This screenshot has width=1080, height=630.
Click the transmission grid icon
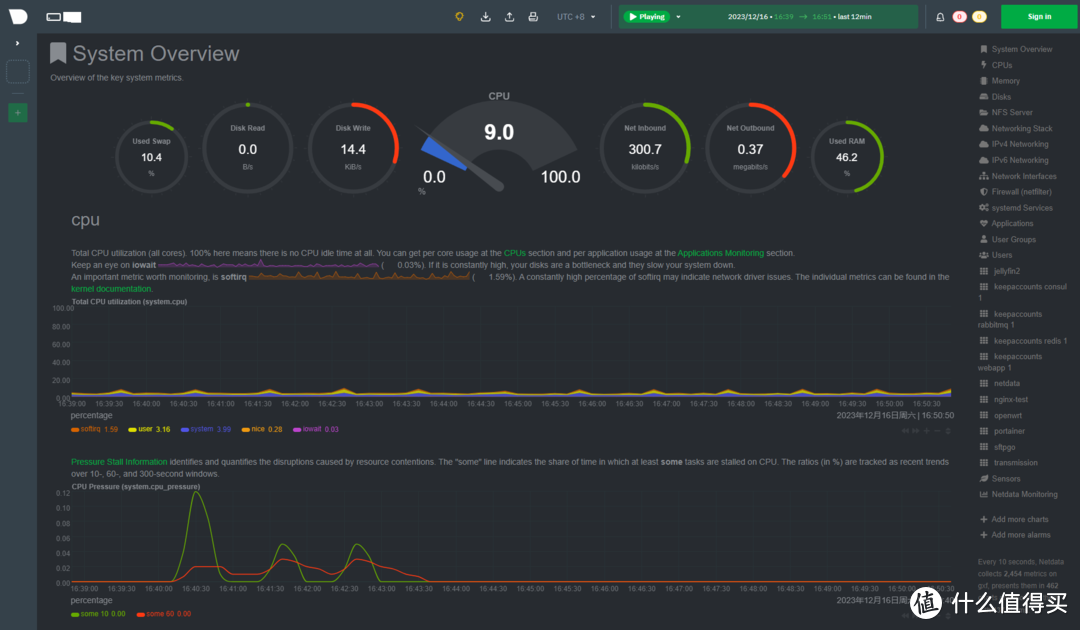pyautogui.click(x=984, y=463)
